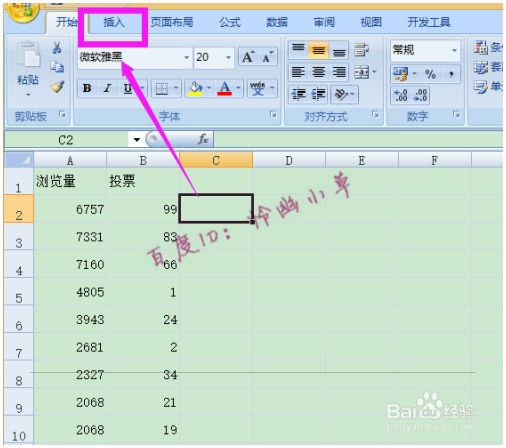Screen dimensions: 506x448
Task: Click the Copy icon in clipboard group
Action: pyautogui.click(x=57, y=67)
